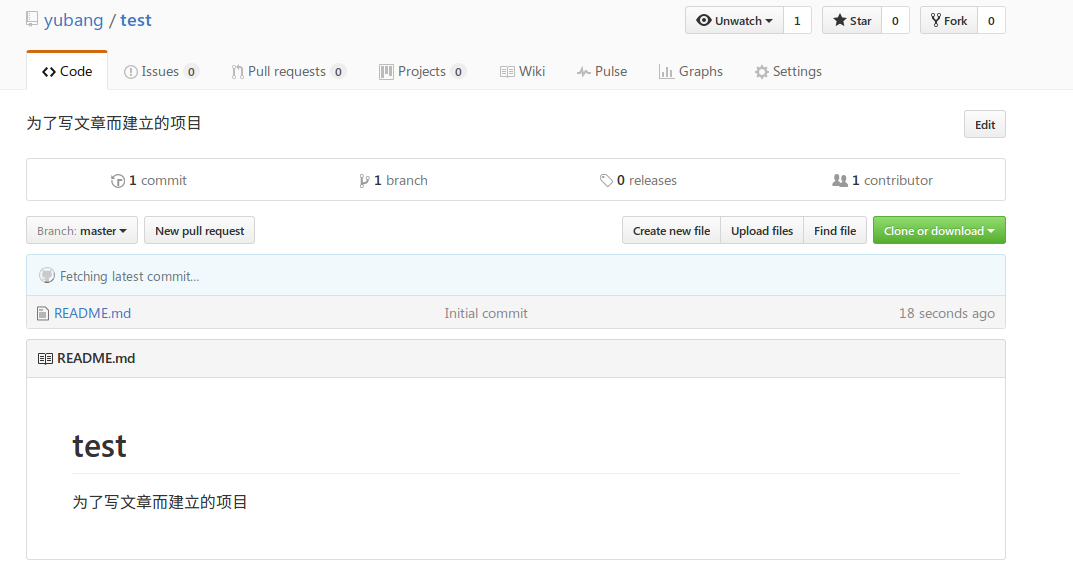
Task: Click the tag icon beside releases
Action: (x=606, y=181)
